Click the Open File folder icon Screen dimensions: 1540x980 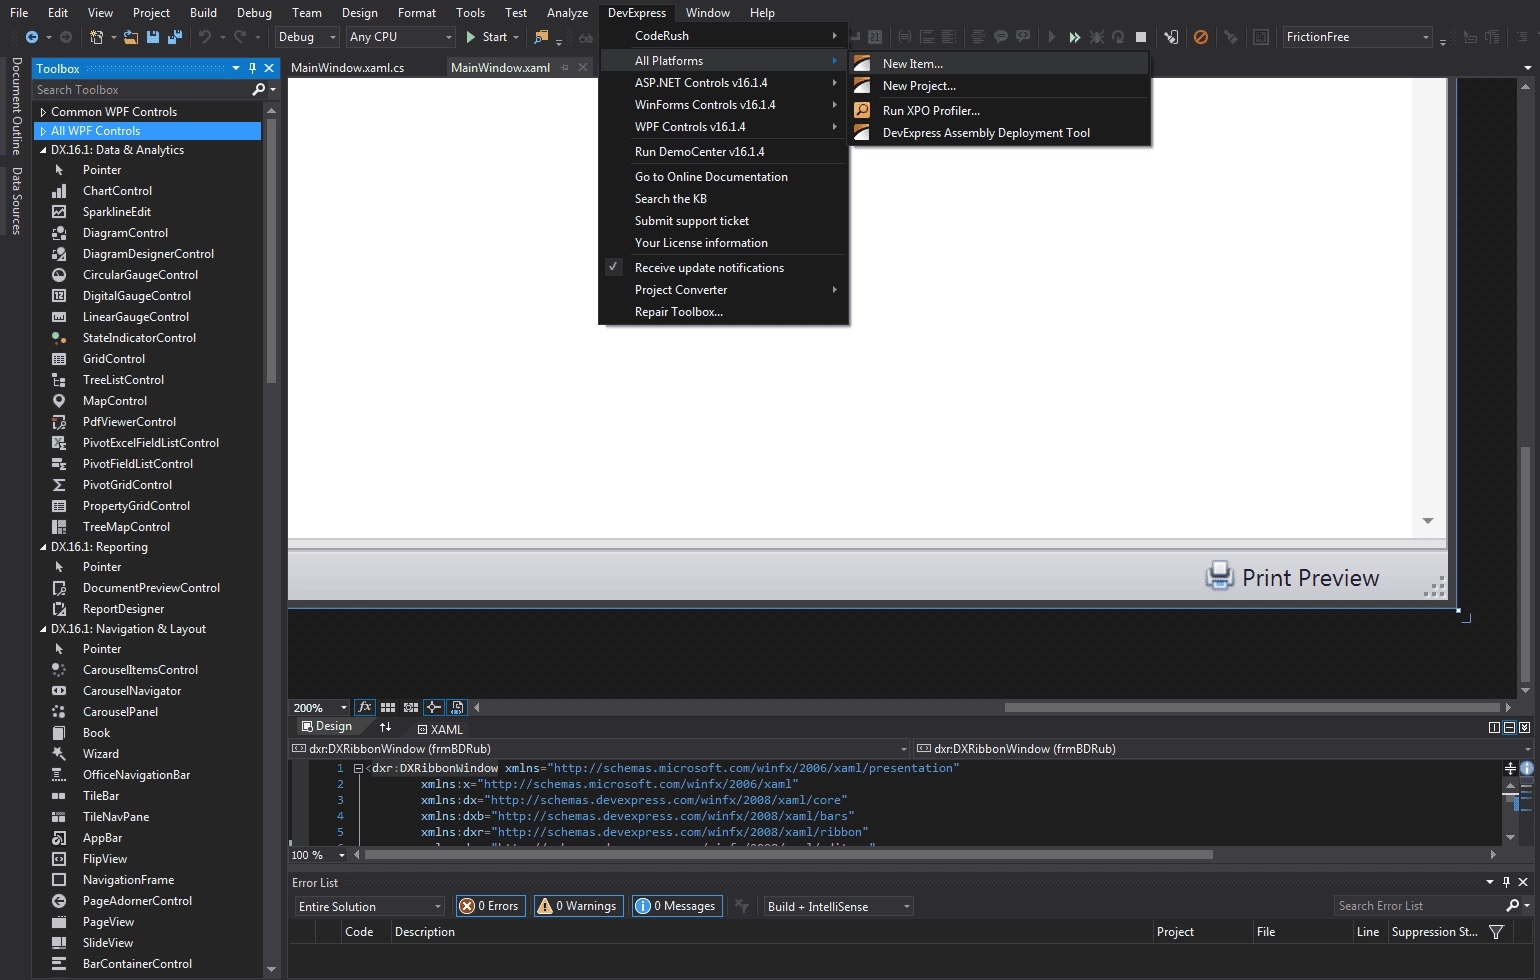tap(131, 37)
